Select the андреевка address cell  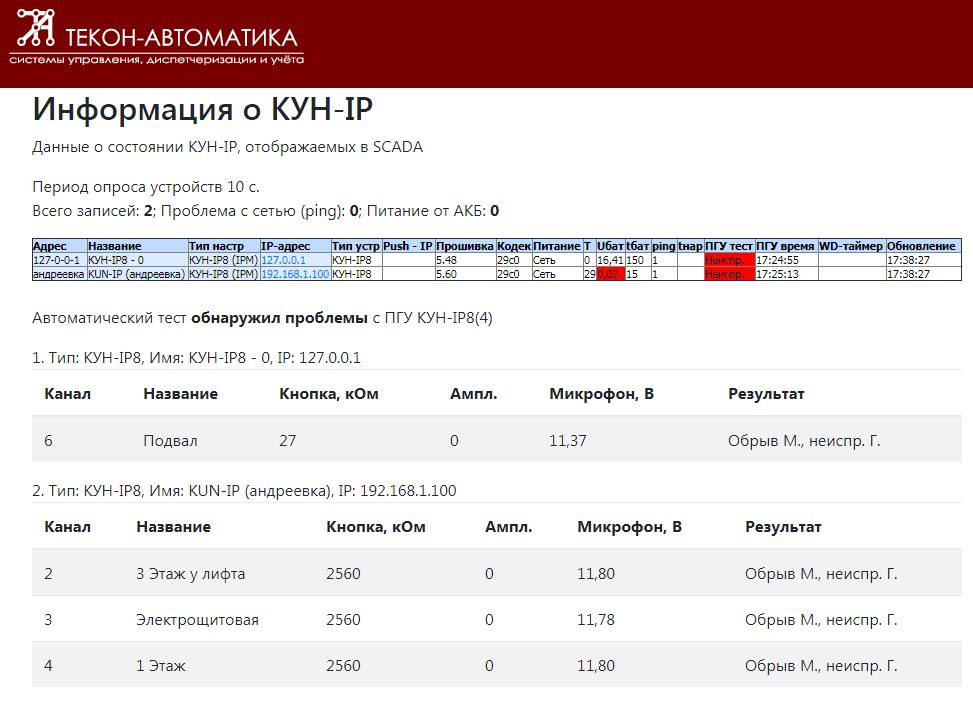(x=59, y=274)
